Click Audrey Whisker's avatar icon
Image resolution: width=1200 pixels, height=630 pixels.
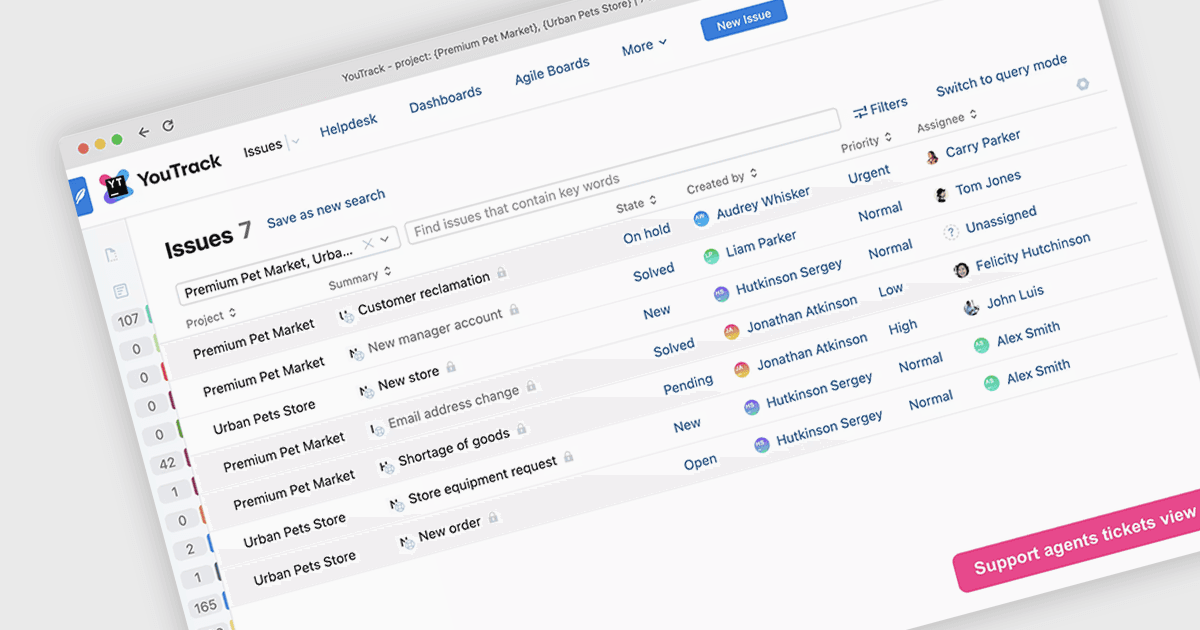pos(701,218)
